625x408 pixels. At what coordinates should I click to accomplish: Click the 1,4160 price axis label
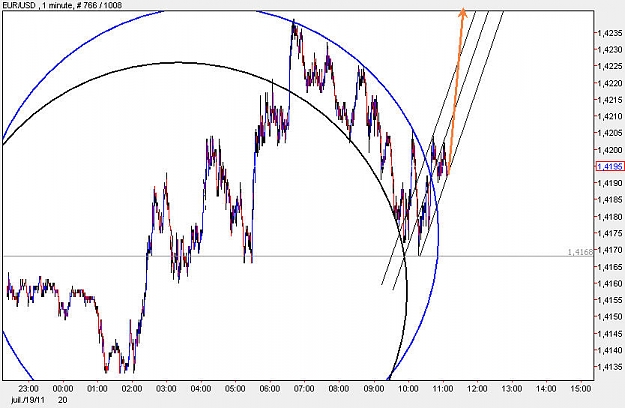pyautogui.click(x=611, y=284)
